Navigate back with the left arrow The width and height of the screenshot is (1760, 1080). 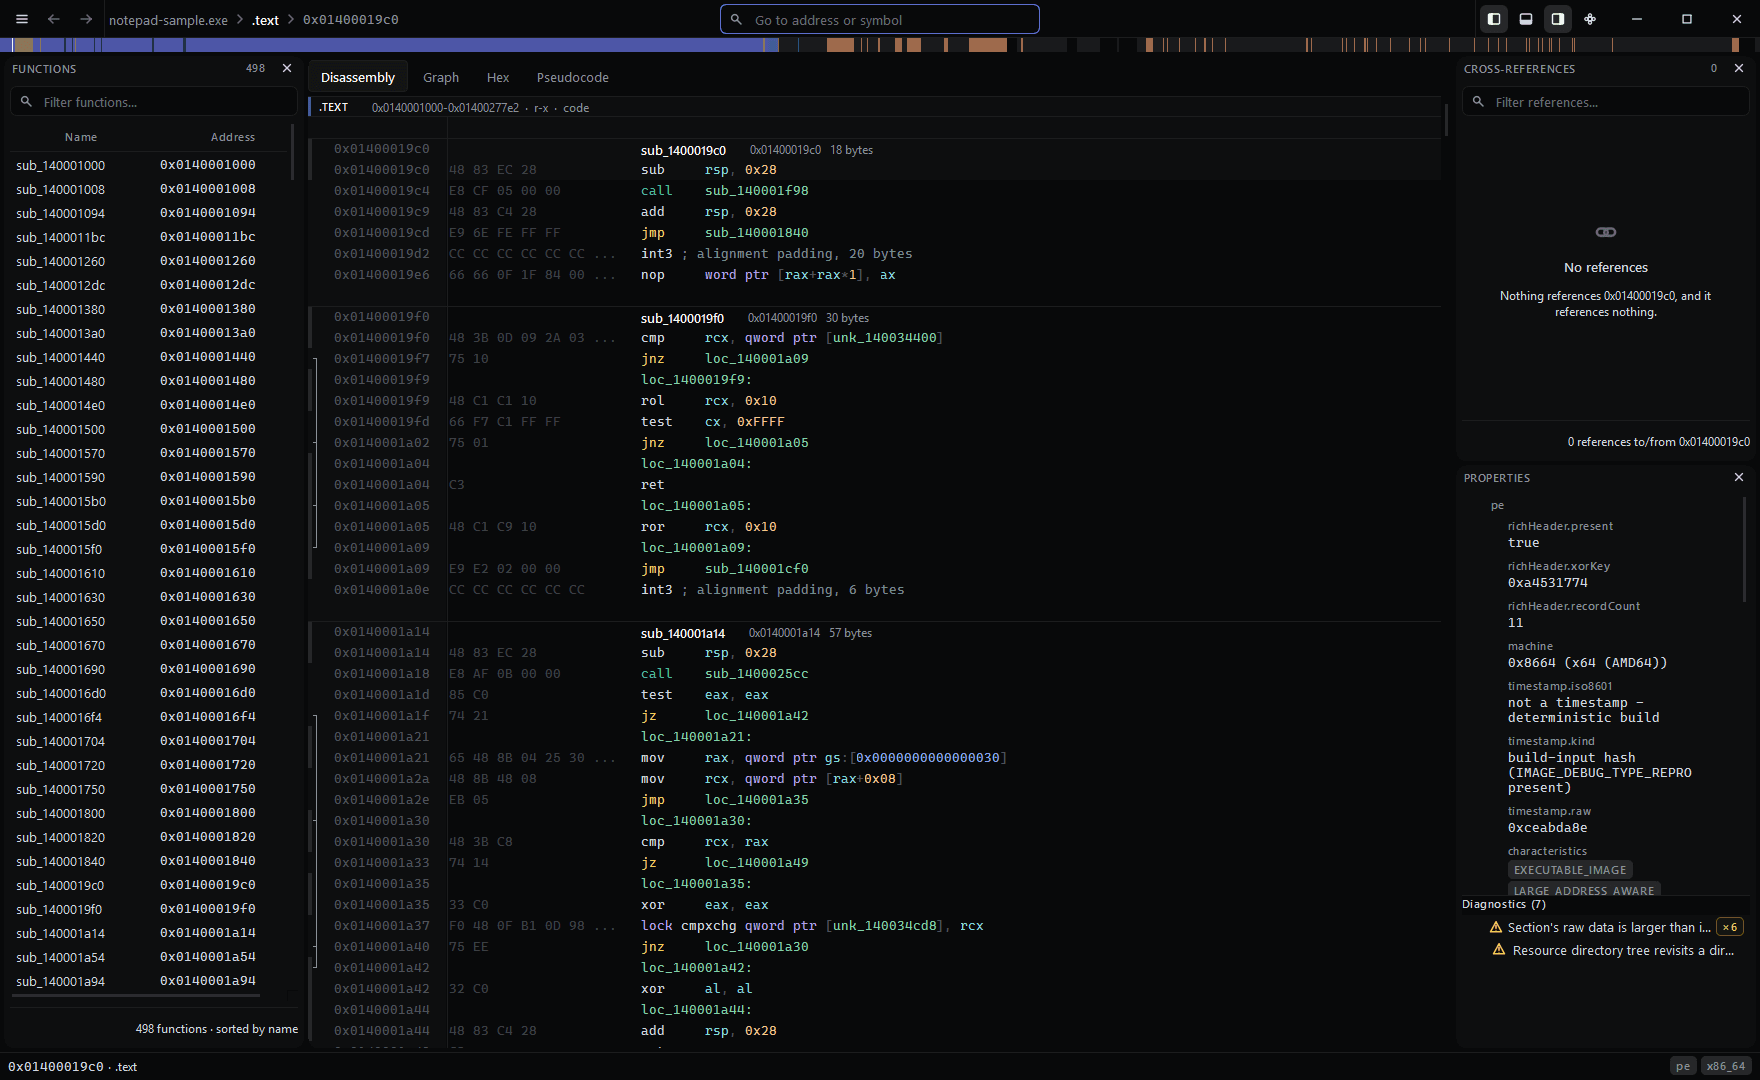click(x=54, y=19)
